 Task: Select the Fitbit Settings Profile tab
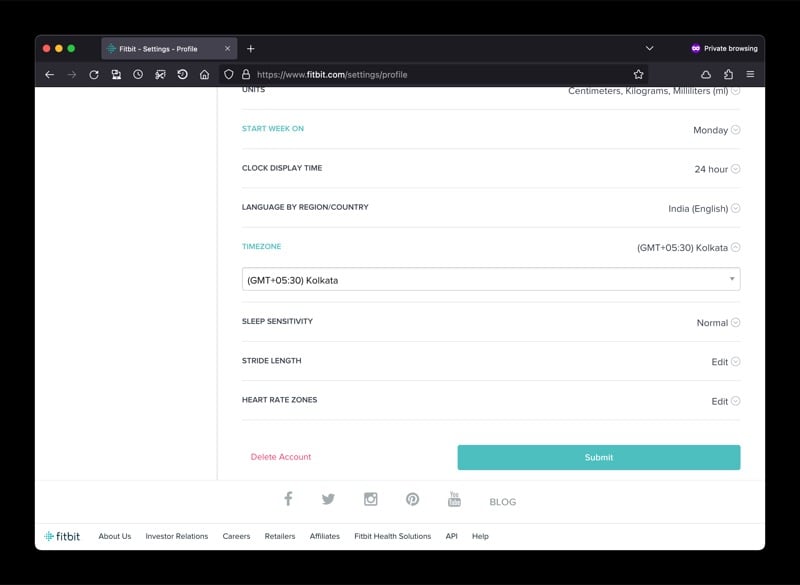169,48
